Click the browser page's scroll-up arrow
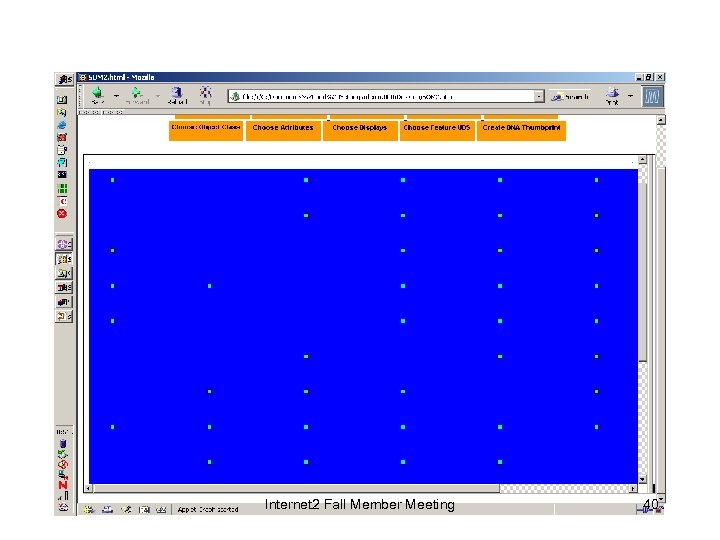This screenshot has width=720, height=540. (x=661, y=120)
